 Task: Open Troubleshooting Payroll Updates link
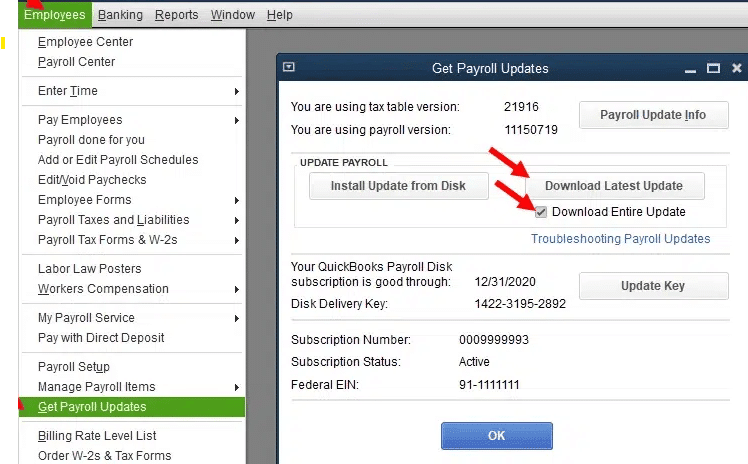621,239
